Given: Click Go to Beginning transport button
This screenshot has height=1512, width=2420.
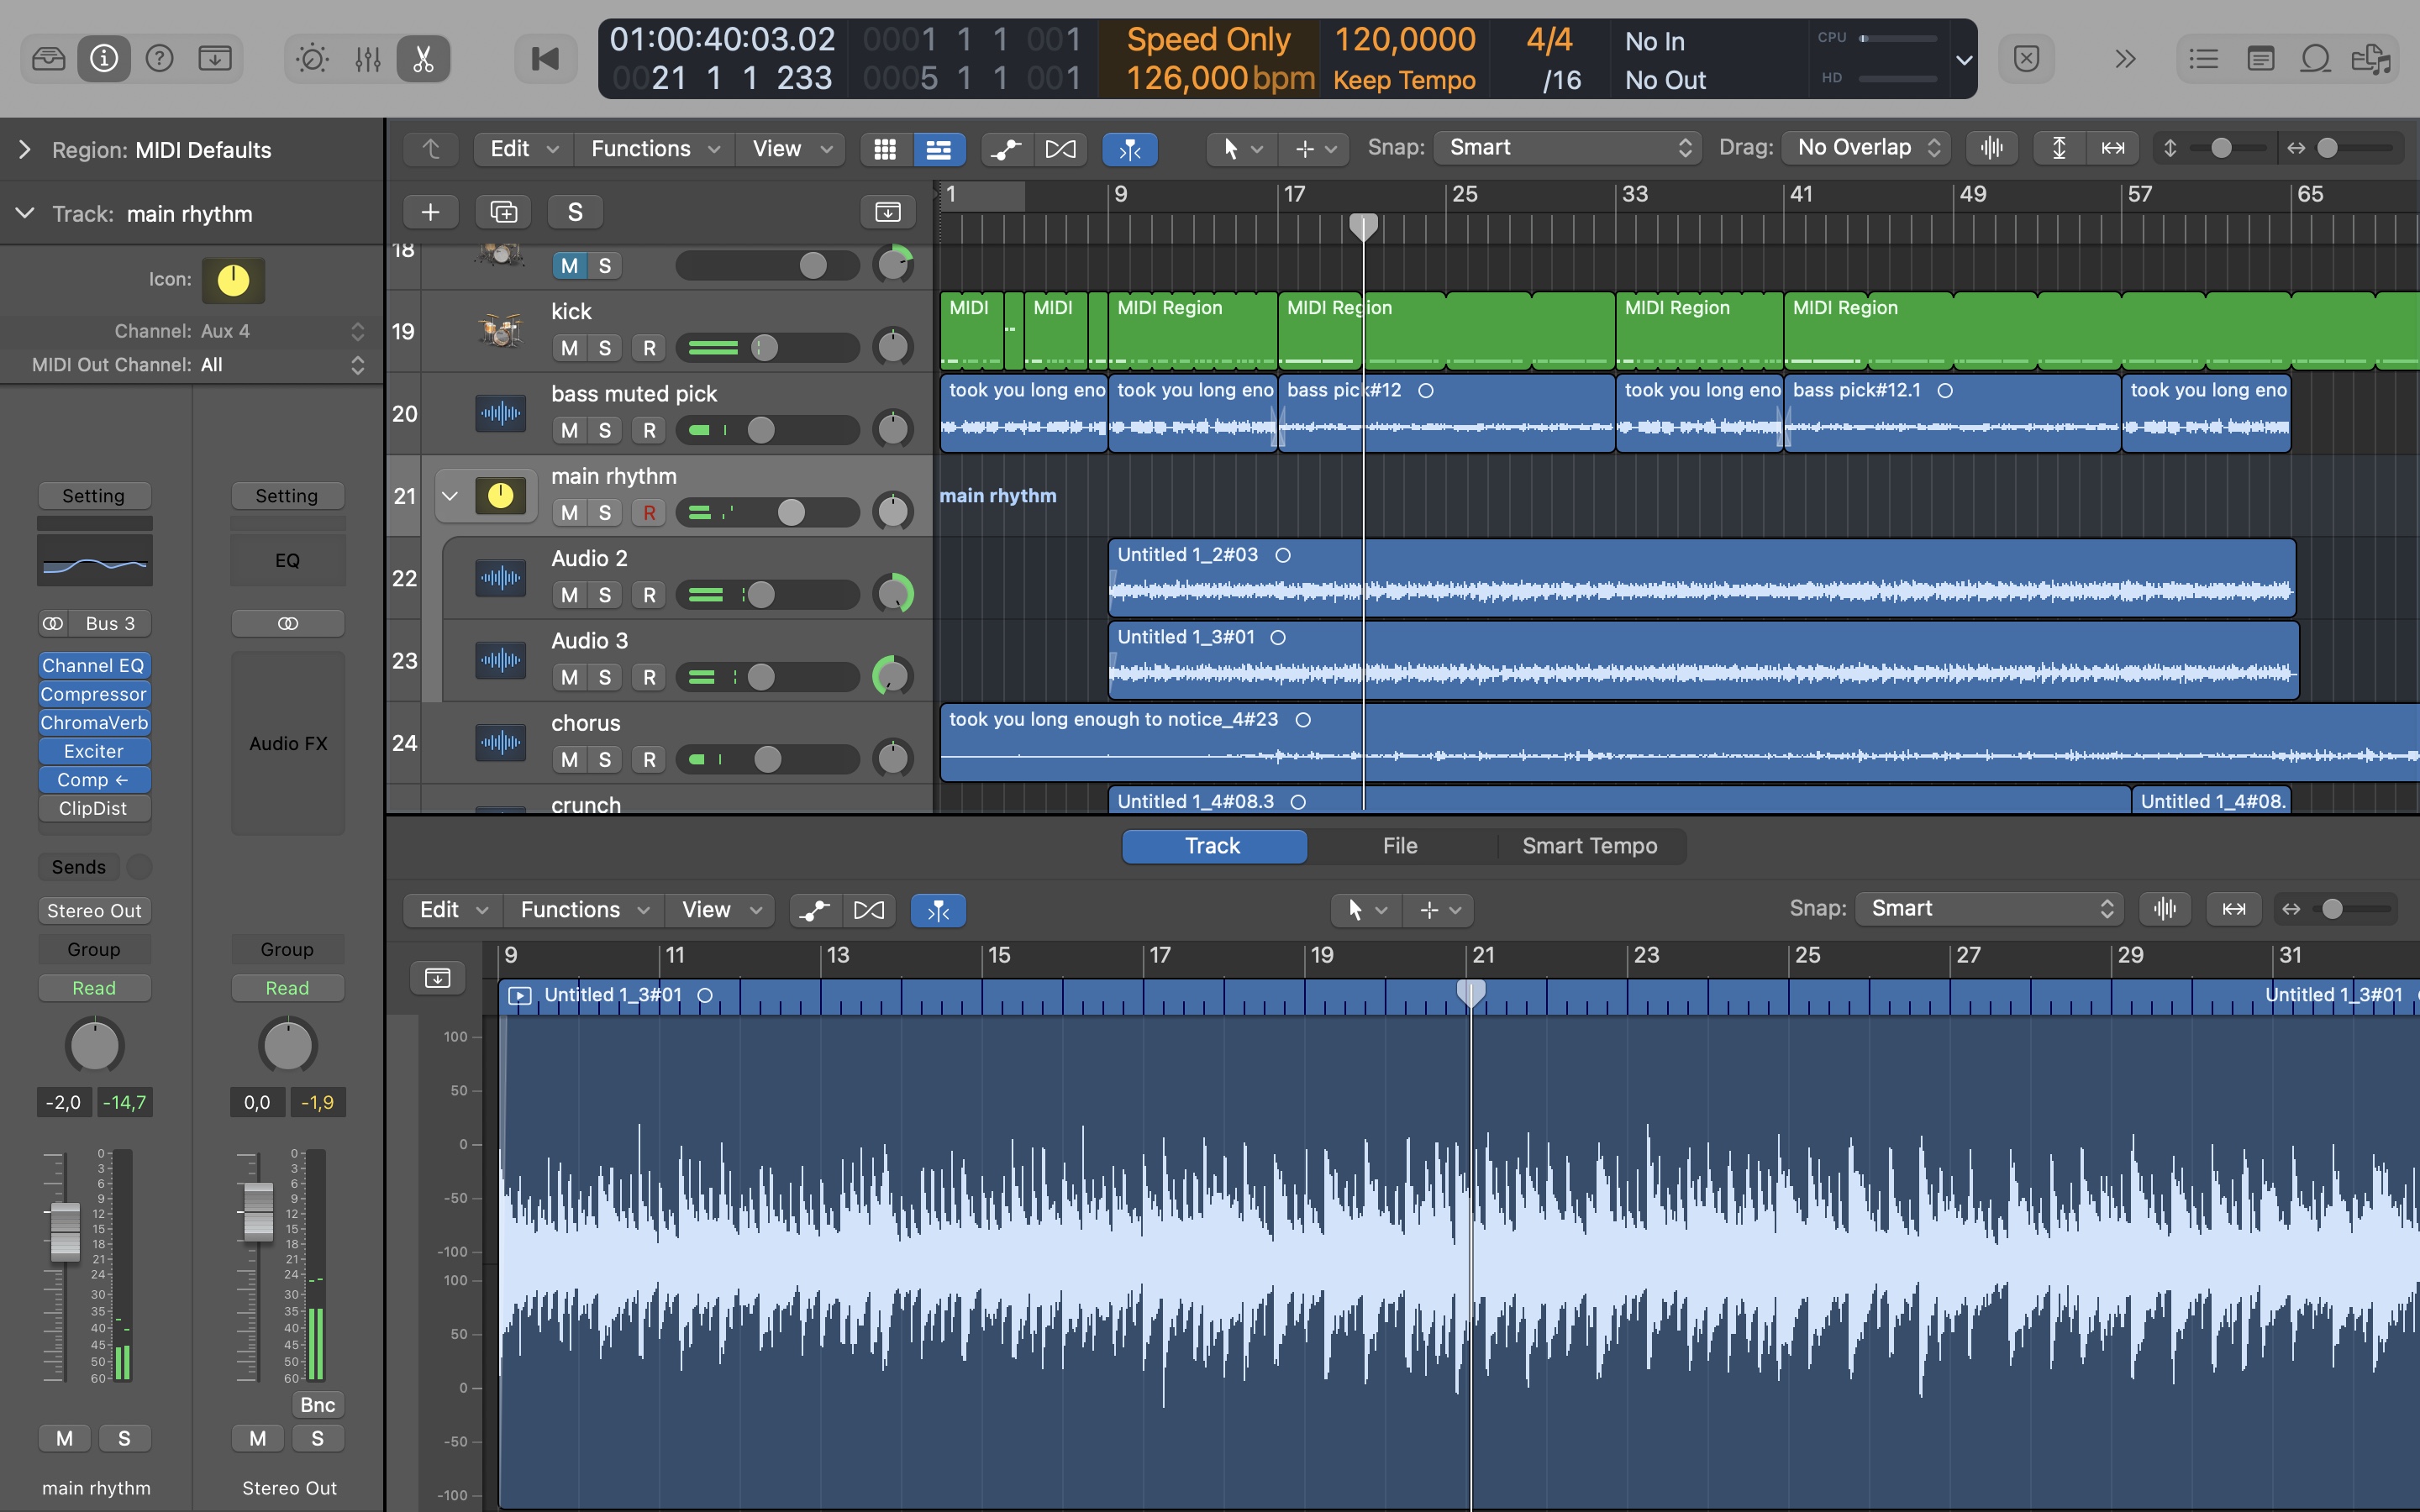Looking at the screenshot, I should tap(545, 59).
